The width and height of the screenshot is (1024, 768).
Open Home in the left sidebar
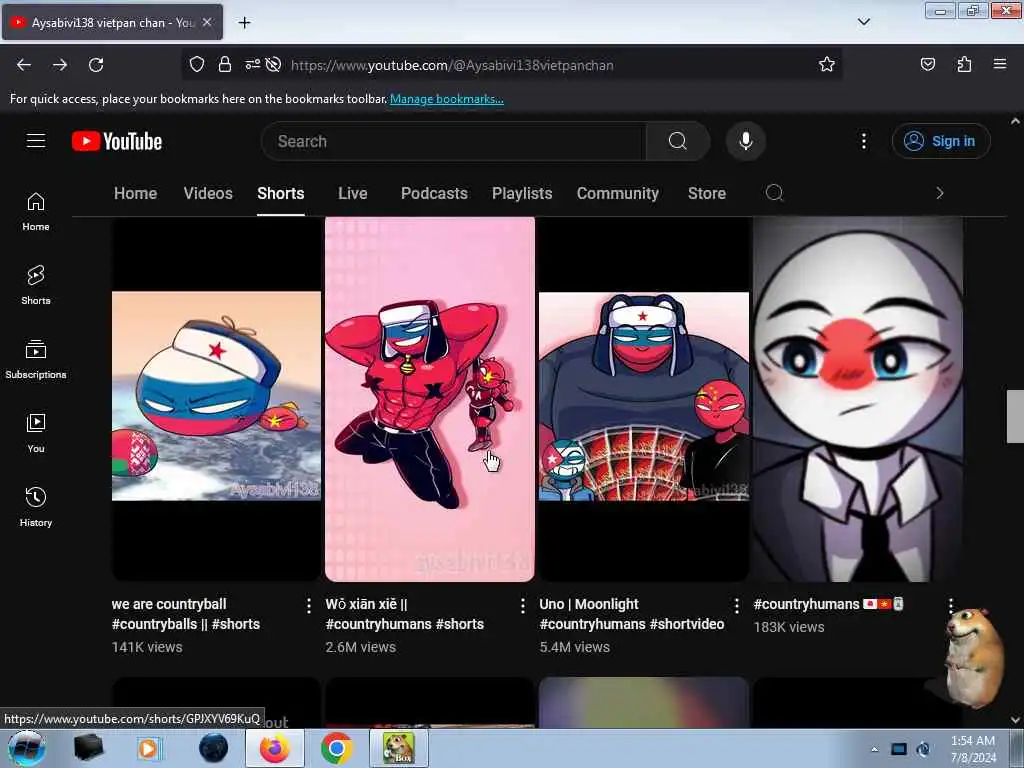36,212
